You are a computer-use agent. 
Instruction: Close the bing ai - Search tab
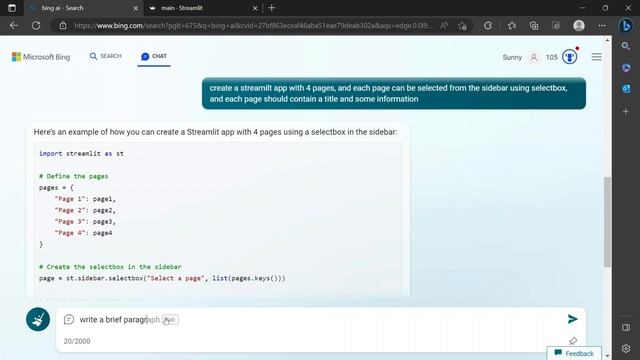[136, 8]
